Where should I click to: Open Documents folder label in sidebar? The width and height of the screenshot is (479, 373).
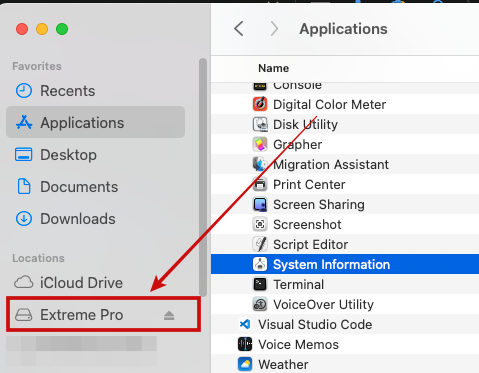point(79,187)
